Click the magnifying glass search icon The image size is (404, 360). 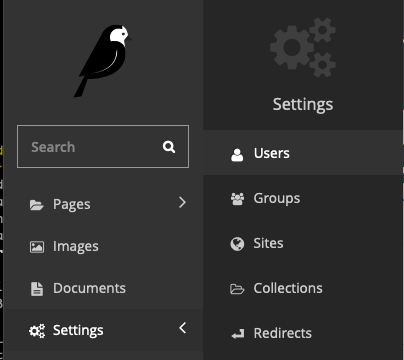(169, 147)
